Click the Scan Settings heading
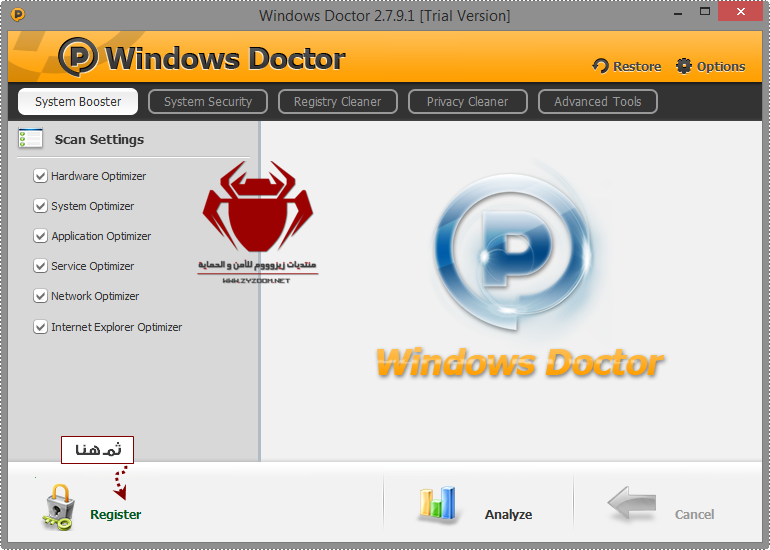 (99, 139)
